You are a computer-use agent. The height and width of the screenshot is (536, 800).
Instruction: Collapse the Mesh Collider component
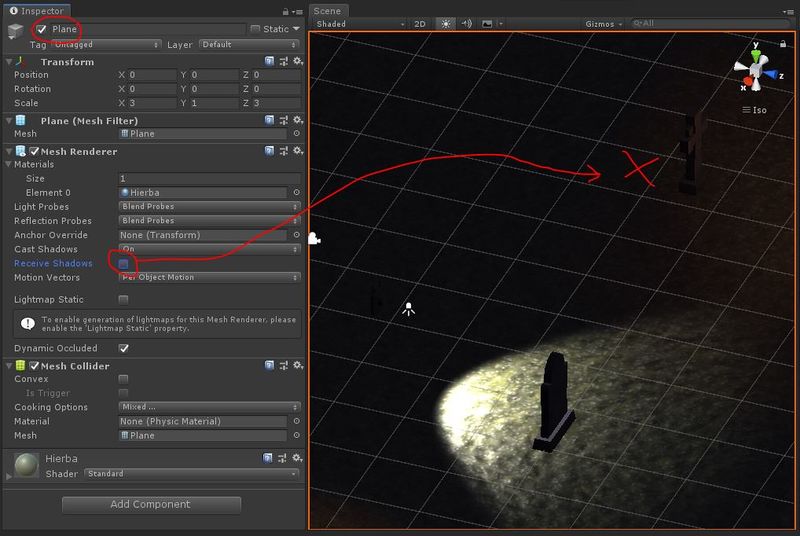9,366
